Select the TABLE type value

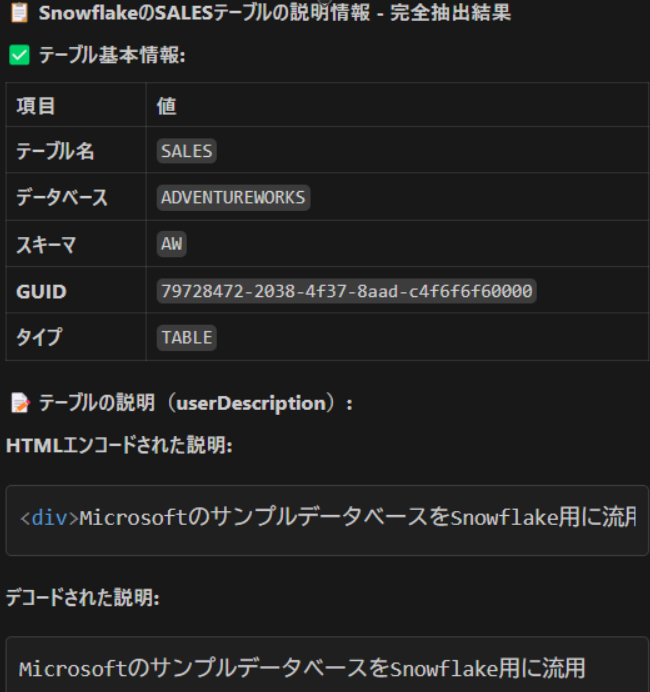(187, 338)
